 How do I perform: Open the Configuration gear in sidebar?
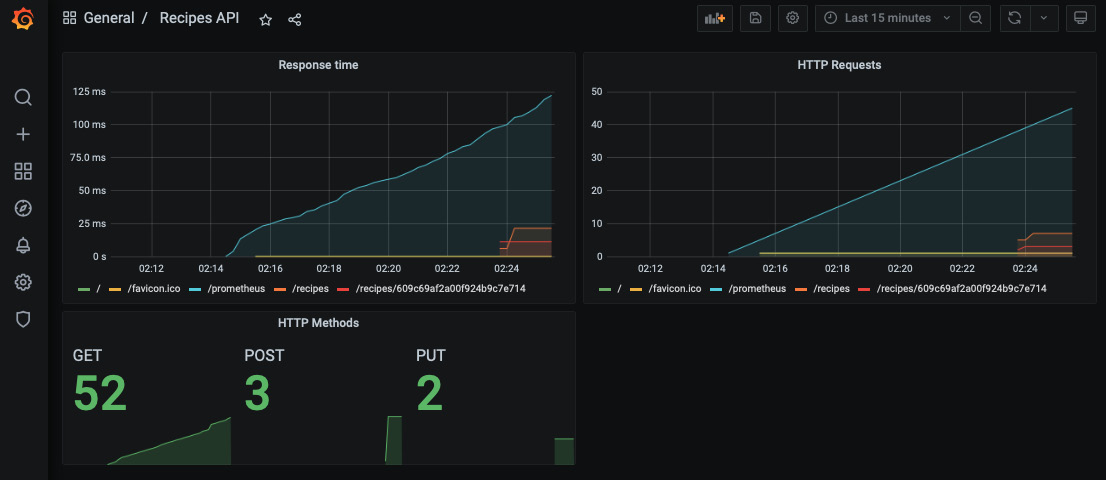pyautogui.click(x=23, y=283)
